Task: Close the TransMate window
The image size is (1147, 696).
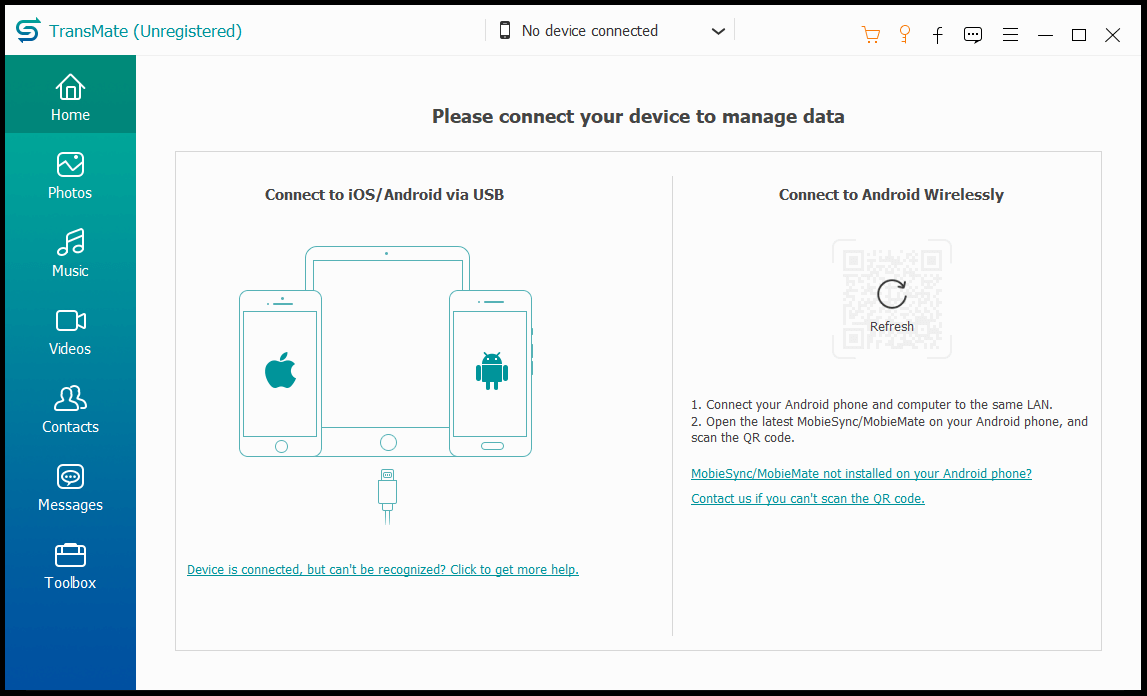Action: [x=1113, y=34]
